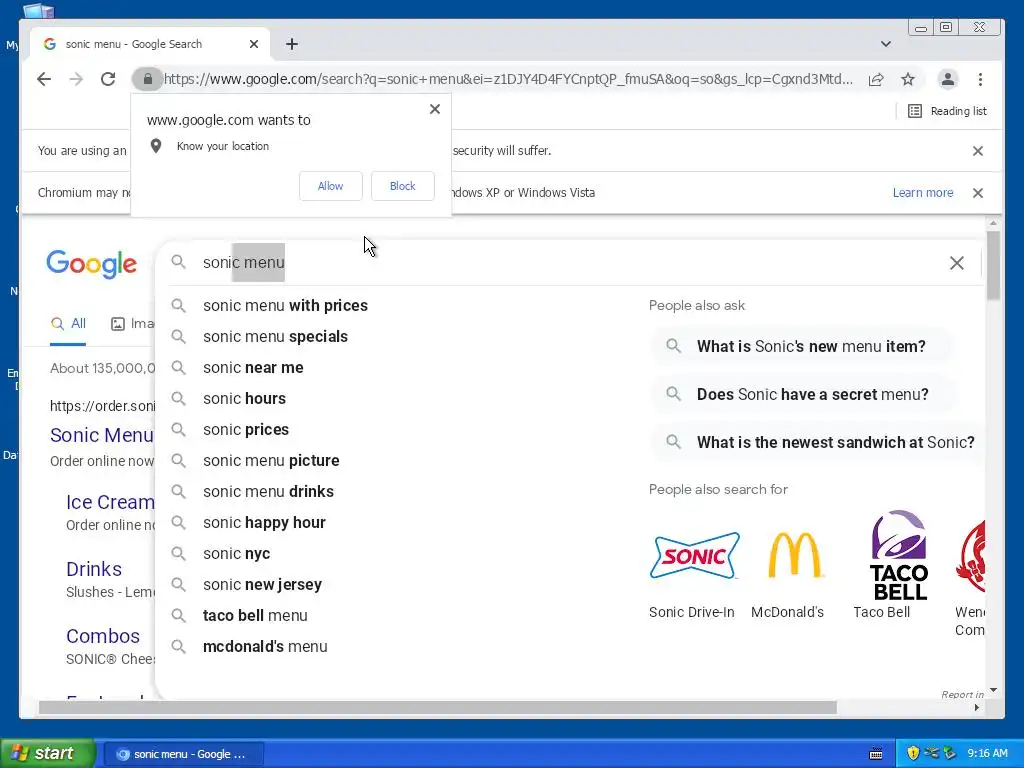Screen dimensions: 1024x768
Task: Go back using the browser back arrow
Action: (44, 79)
